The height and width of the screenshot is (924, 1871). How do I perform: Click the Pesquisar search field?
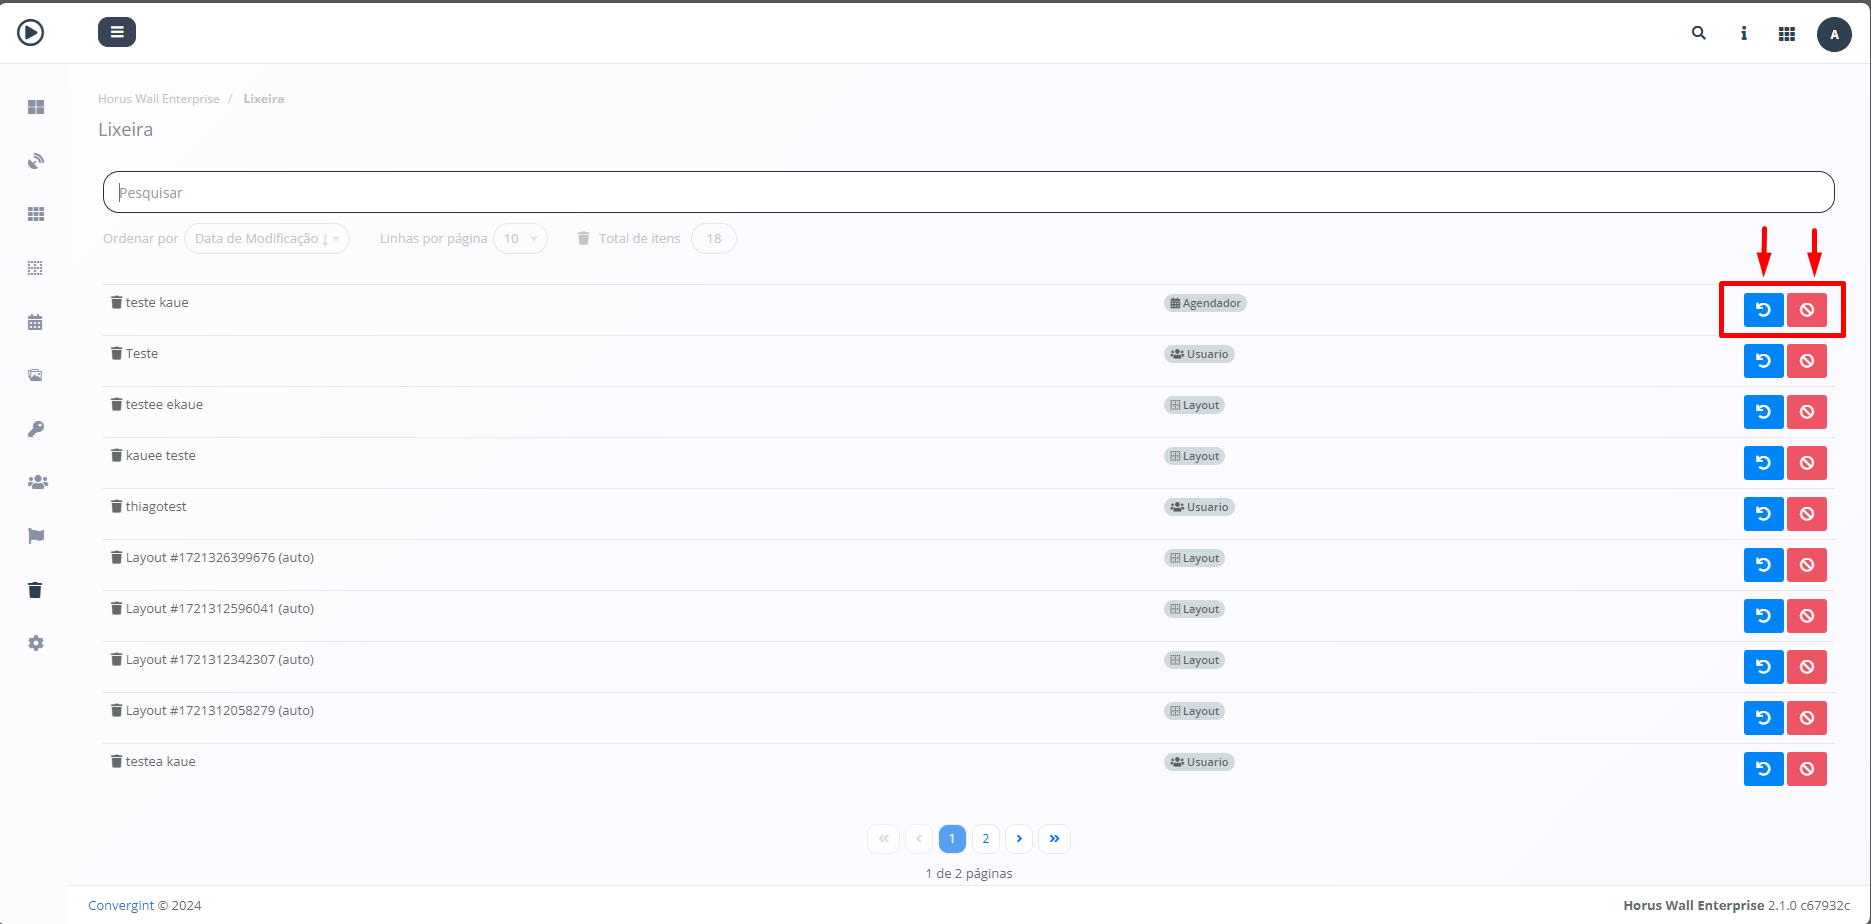tap(968, 192)
